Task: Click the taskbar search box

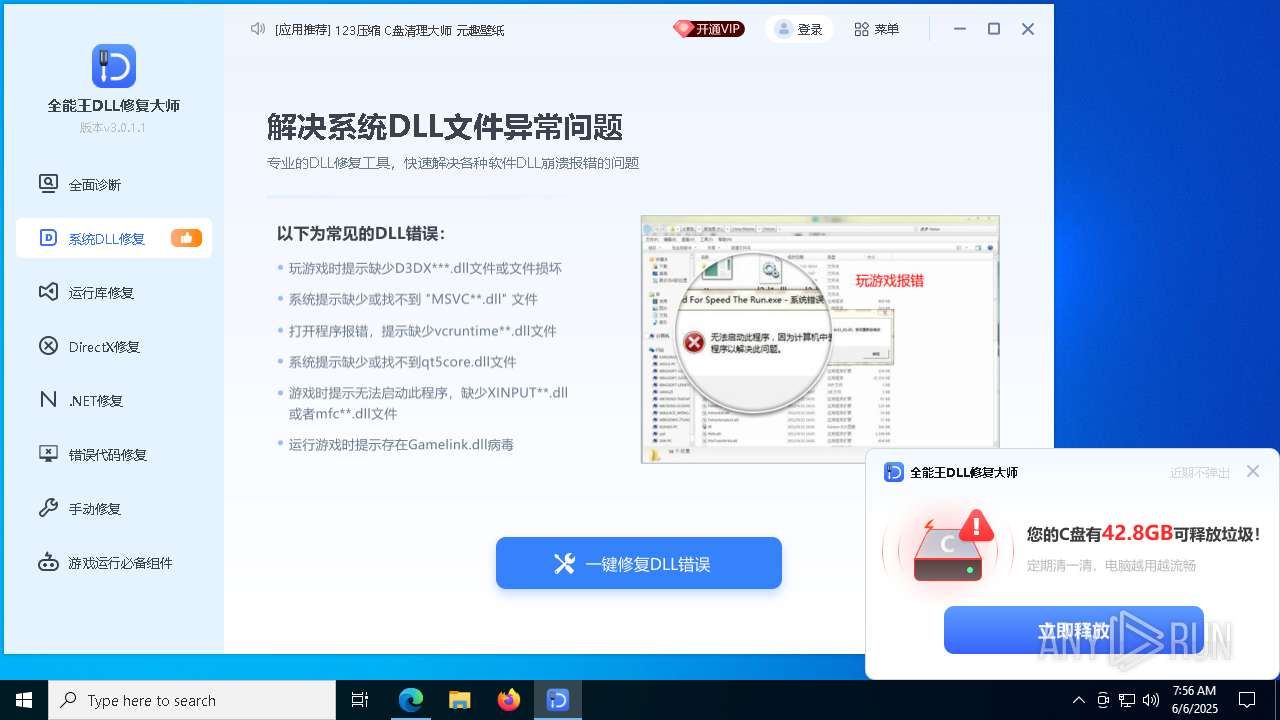Action: point(192,700)
